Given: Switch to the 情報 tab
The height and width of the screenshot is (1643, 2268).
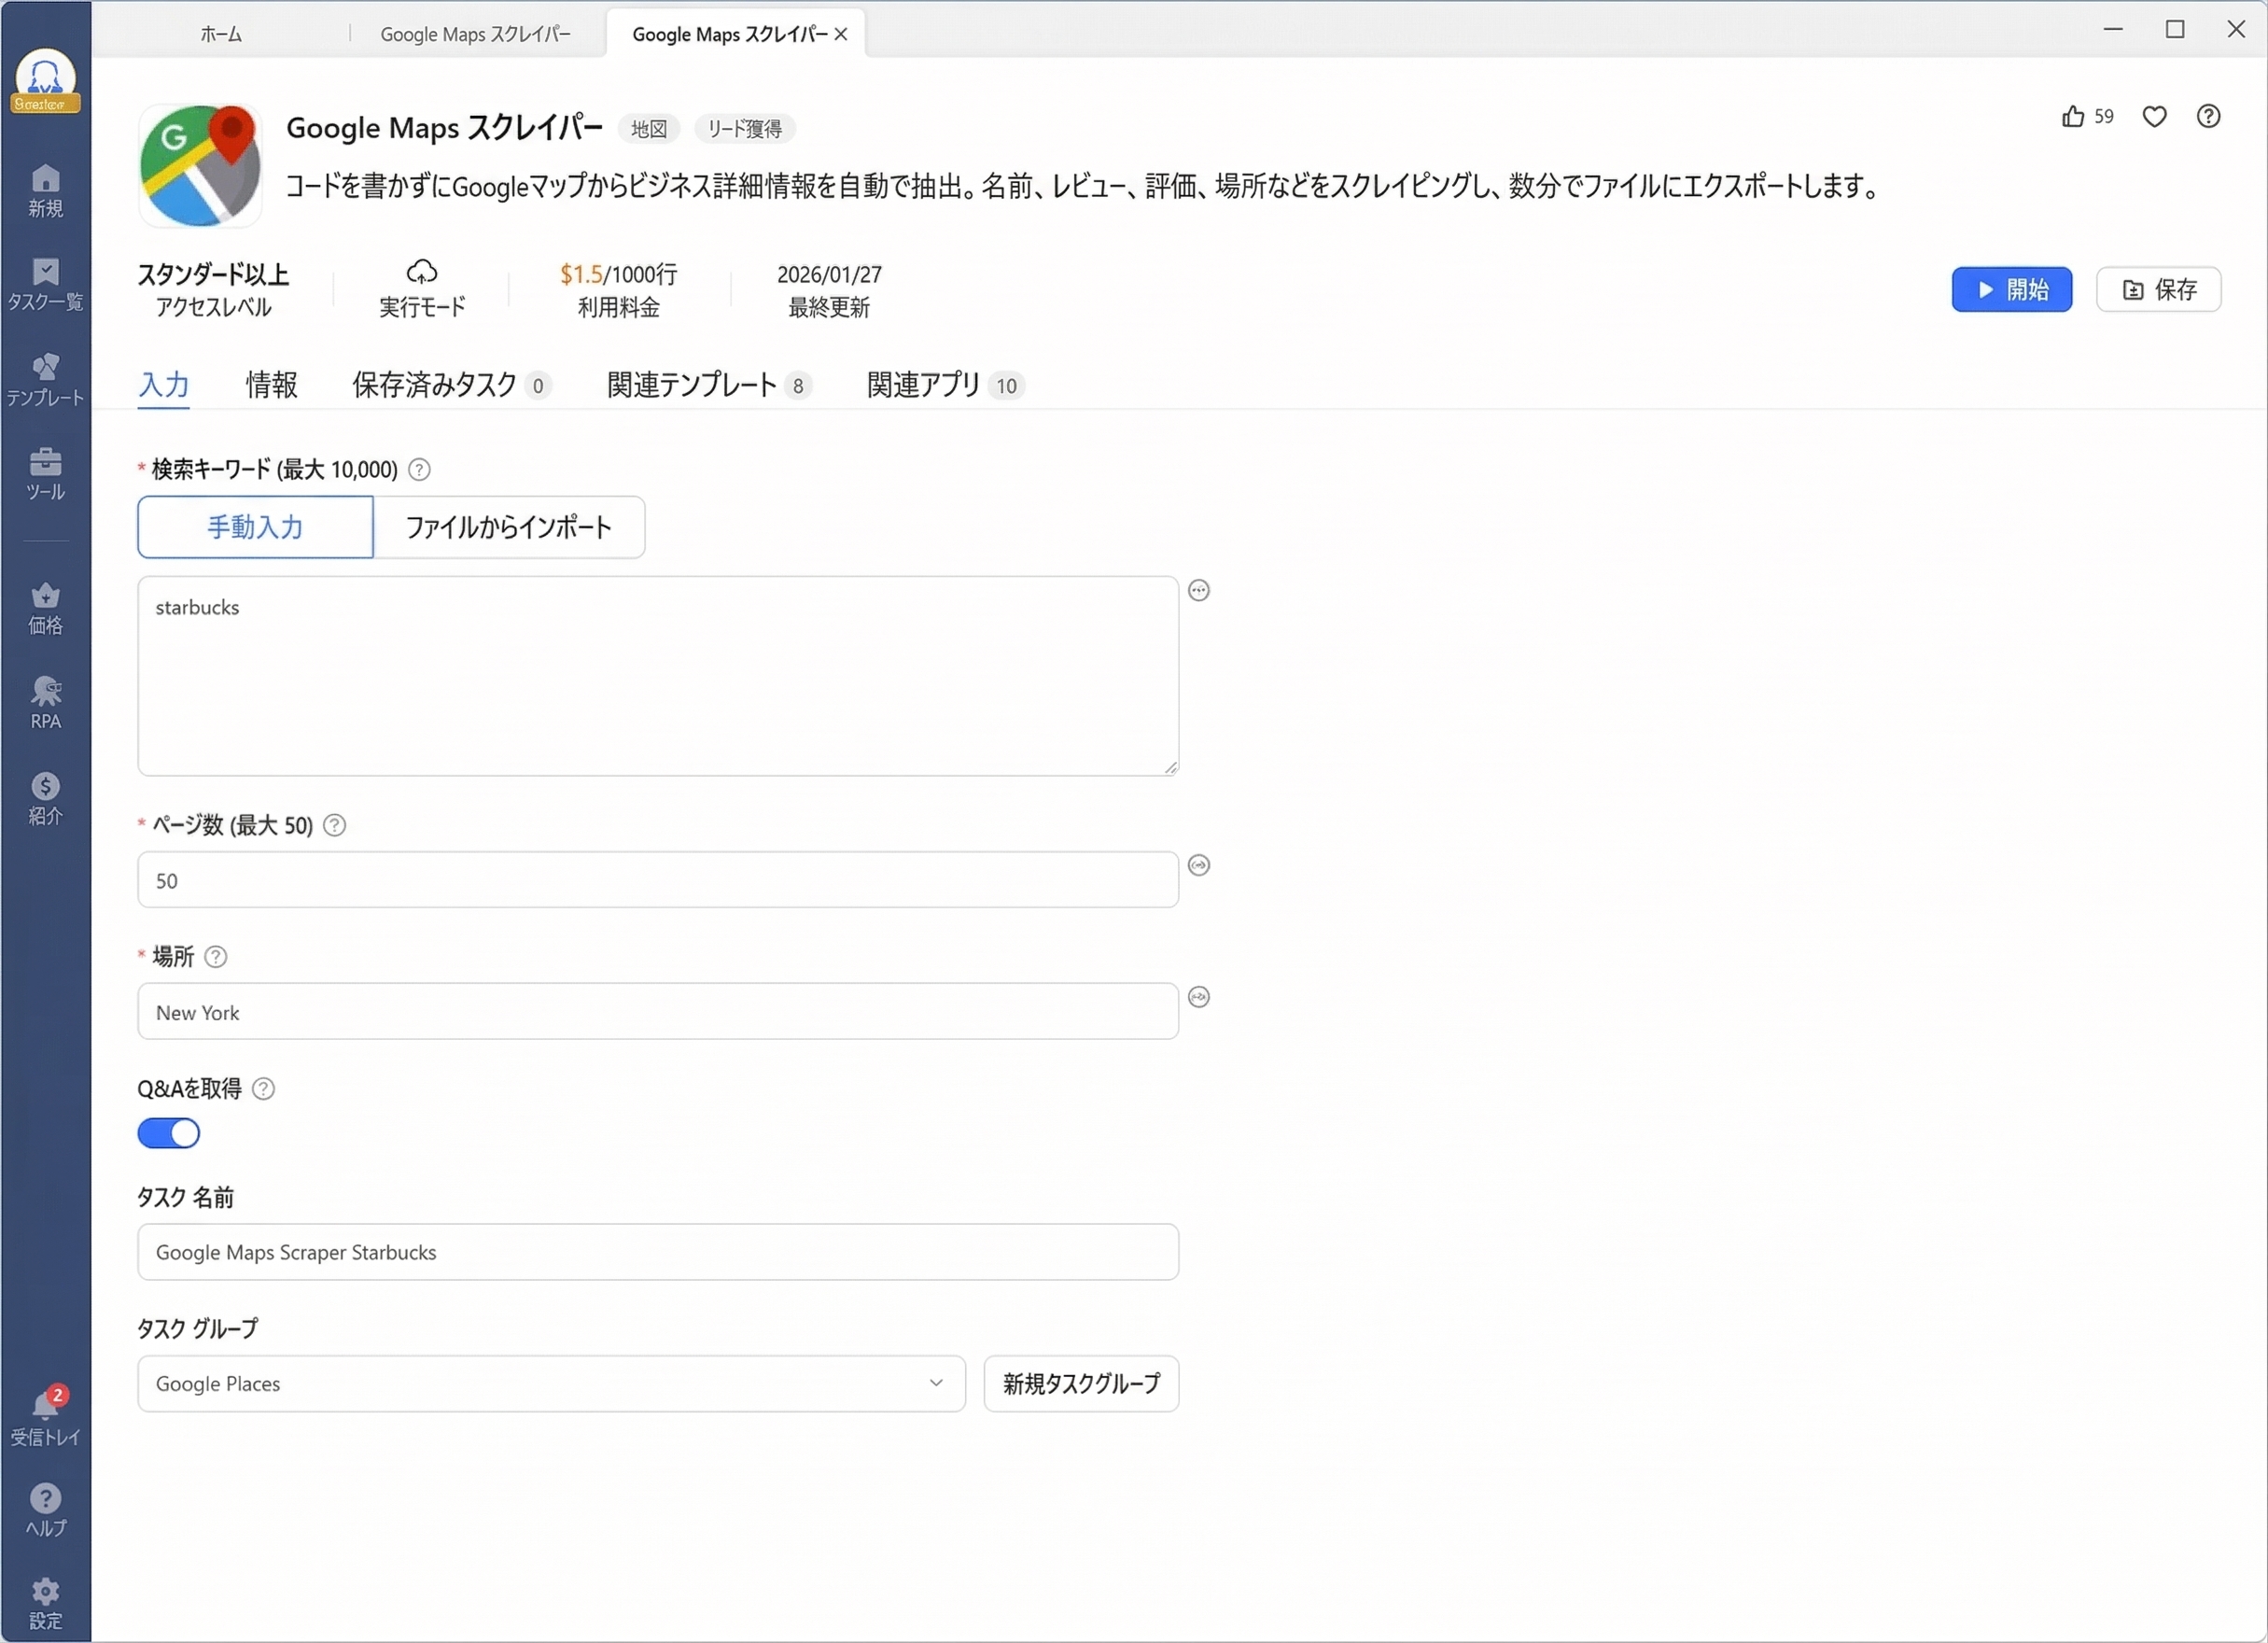Looking at the screenshot, I should click(271, 385).
